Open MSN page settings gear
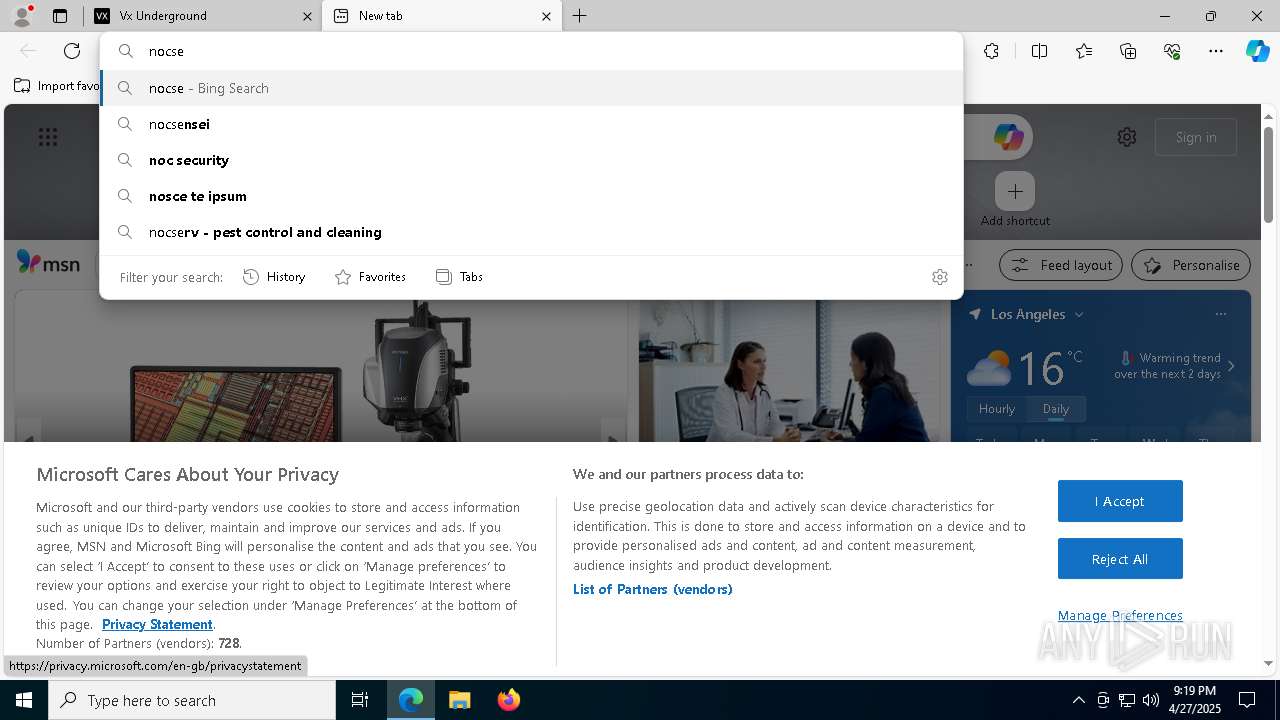This screenshot has height=720, width=1280. tap(1127, 137)
